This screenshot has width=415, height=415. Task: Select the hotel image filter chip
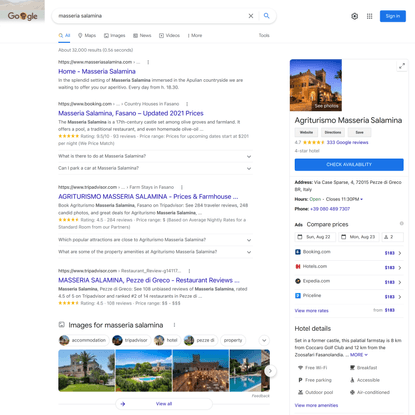pyautogui.click(x=167, y=340)
